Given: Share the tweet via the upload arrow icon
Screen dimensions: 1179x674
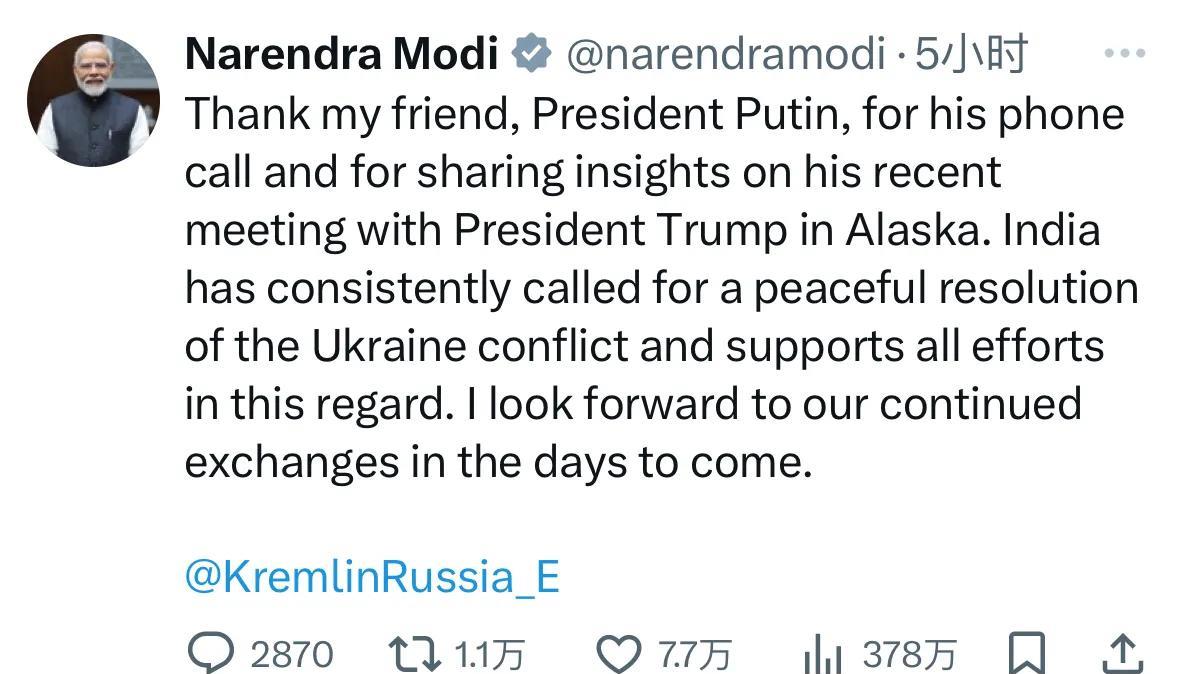Looking at the screenshot, I should tap(1122, 655).
